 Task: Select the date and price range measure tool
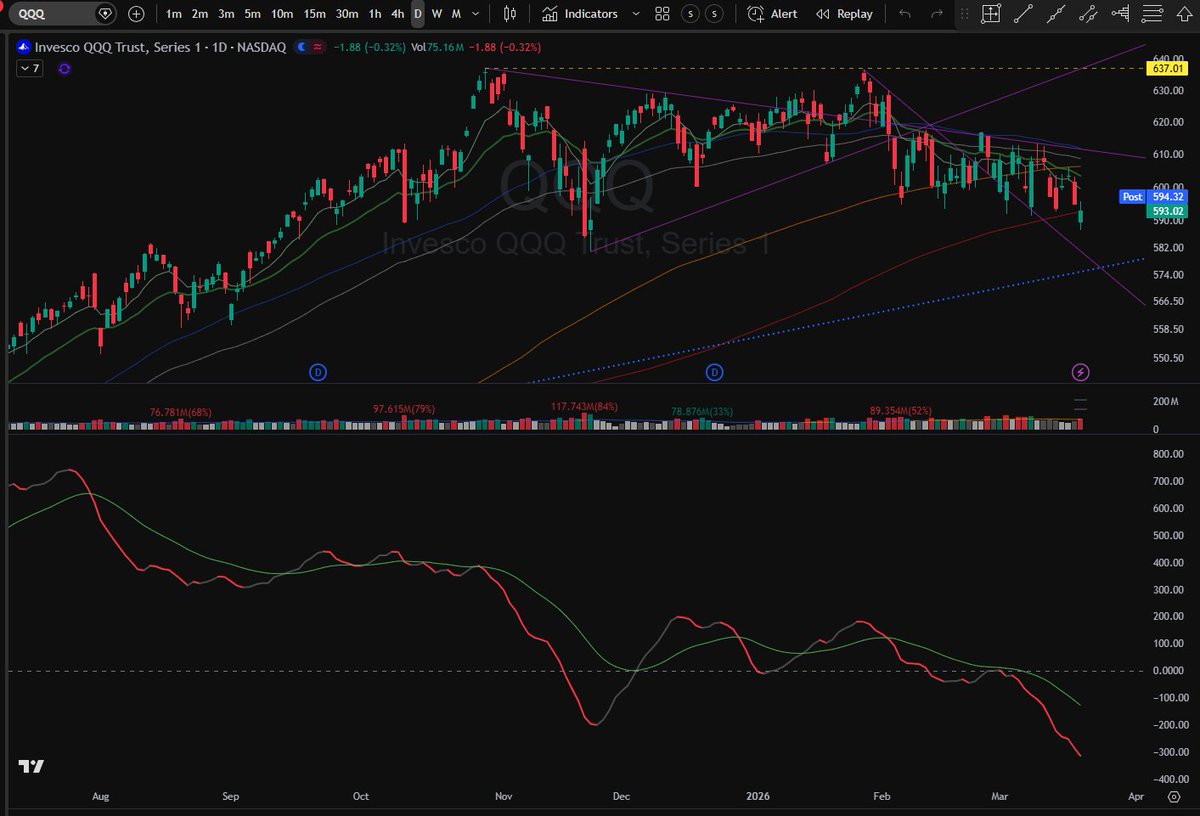pos(990,14)
